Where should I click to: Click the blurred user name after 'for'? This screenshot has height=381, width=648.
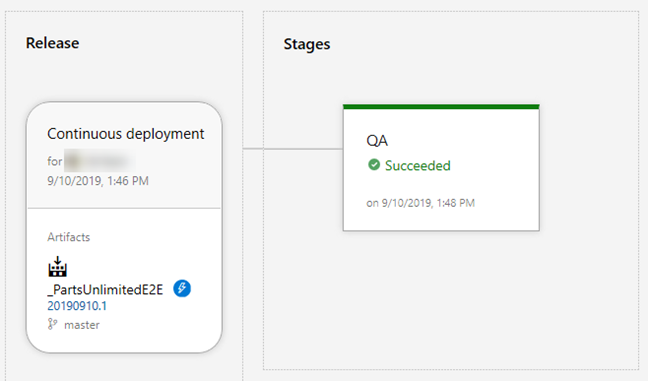click(x=99, y=161)
